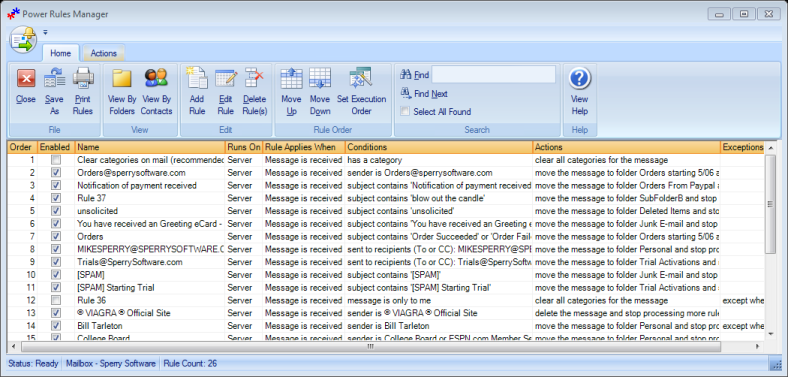Sort by the Conditions column header
The image size is (788, 377).
[x=439, y=147]
